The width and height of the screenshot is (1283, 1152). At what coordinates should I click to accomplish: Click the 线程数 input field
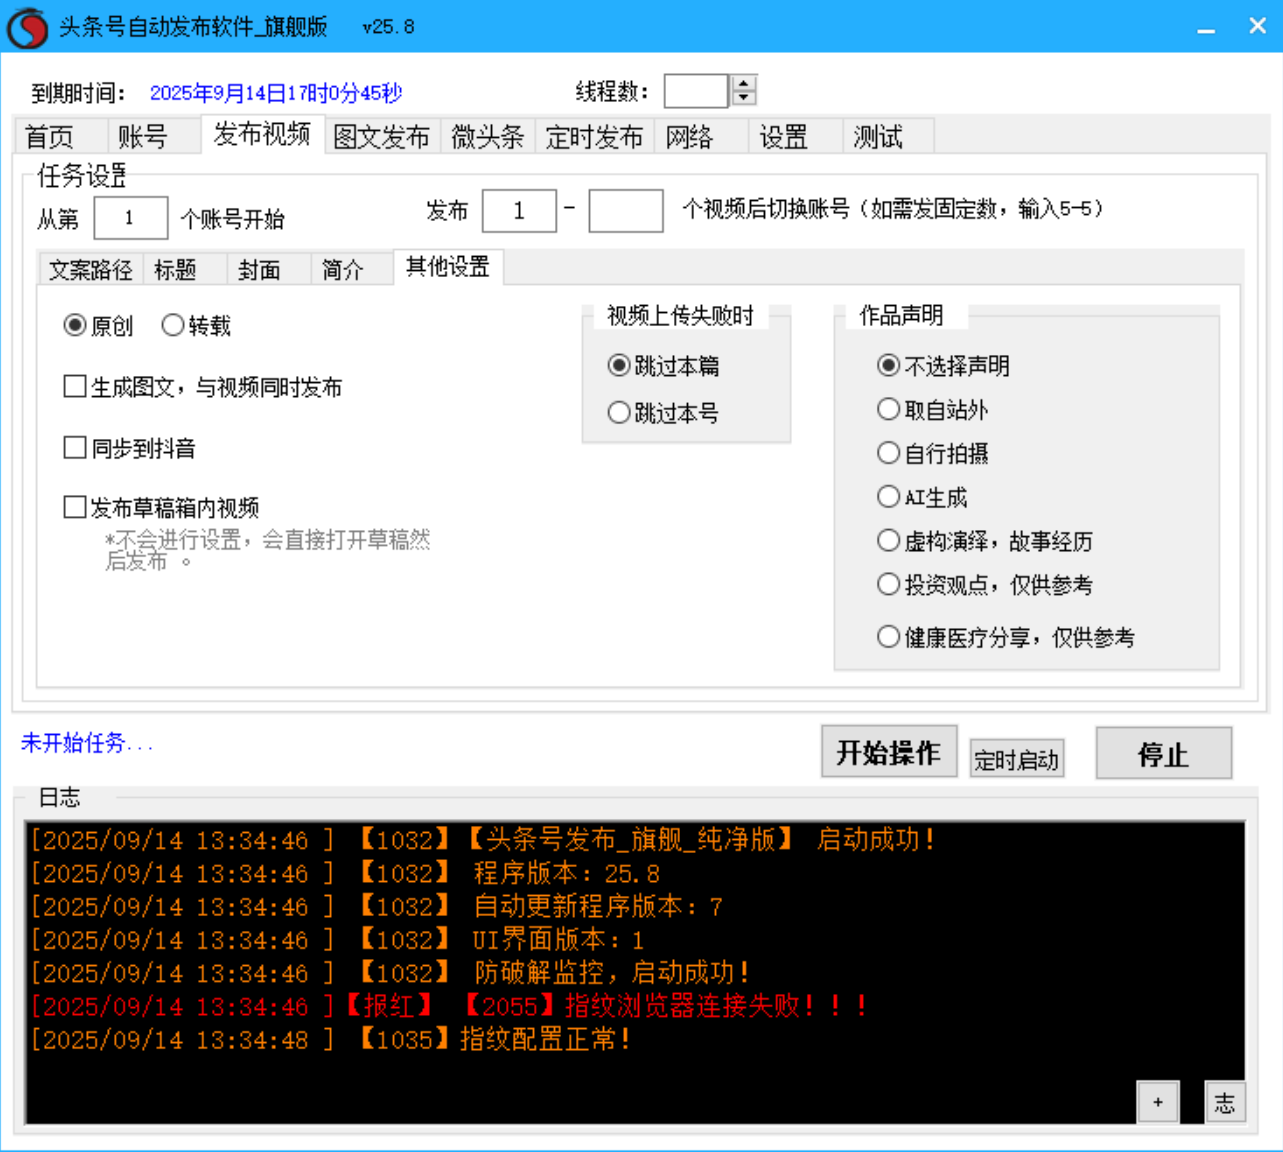coord(695,90)
